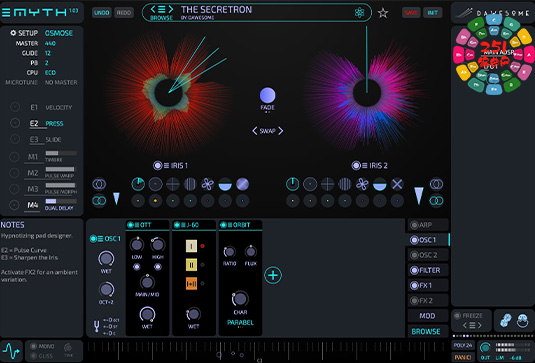This screenshot has width=535, height=363.
Task: Toggle the OTT LOW band button
Action: point(136,267)
